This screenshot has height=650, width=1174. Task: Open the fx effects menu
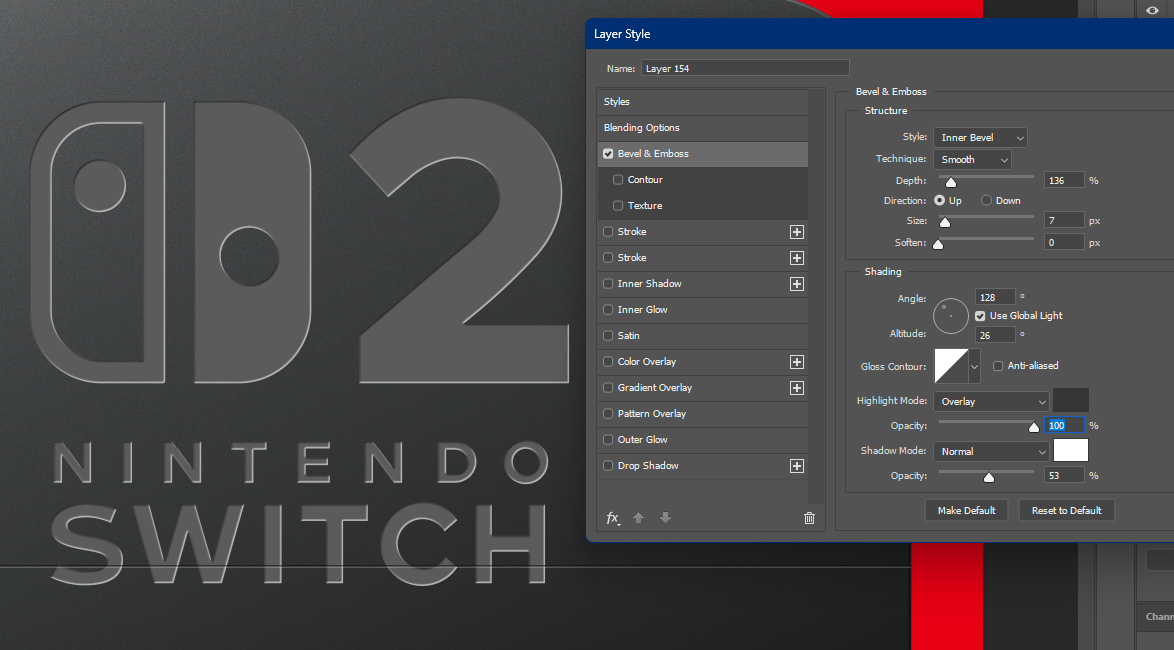coord(613,518)
